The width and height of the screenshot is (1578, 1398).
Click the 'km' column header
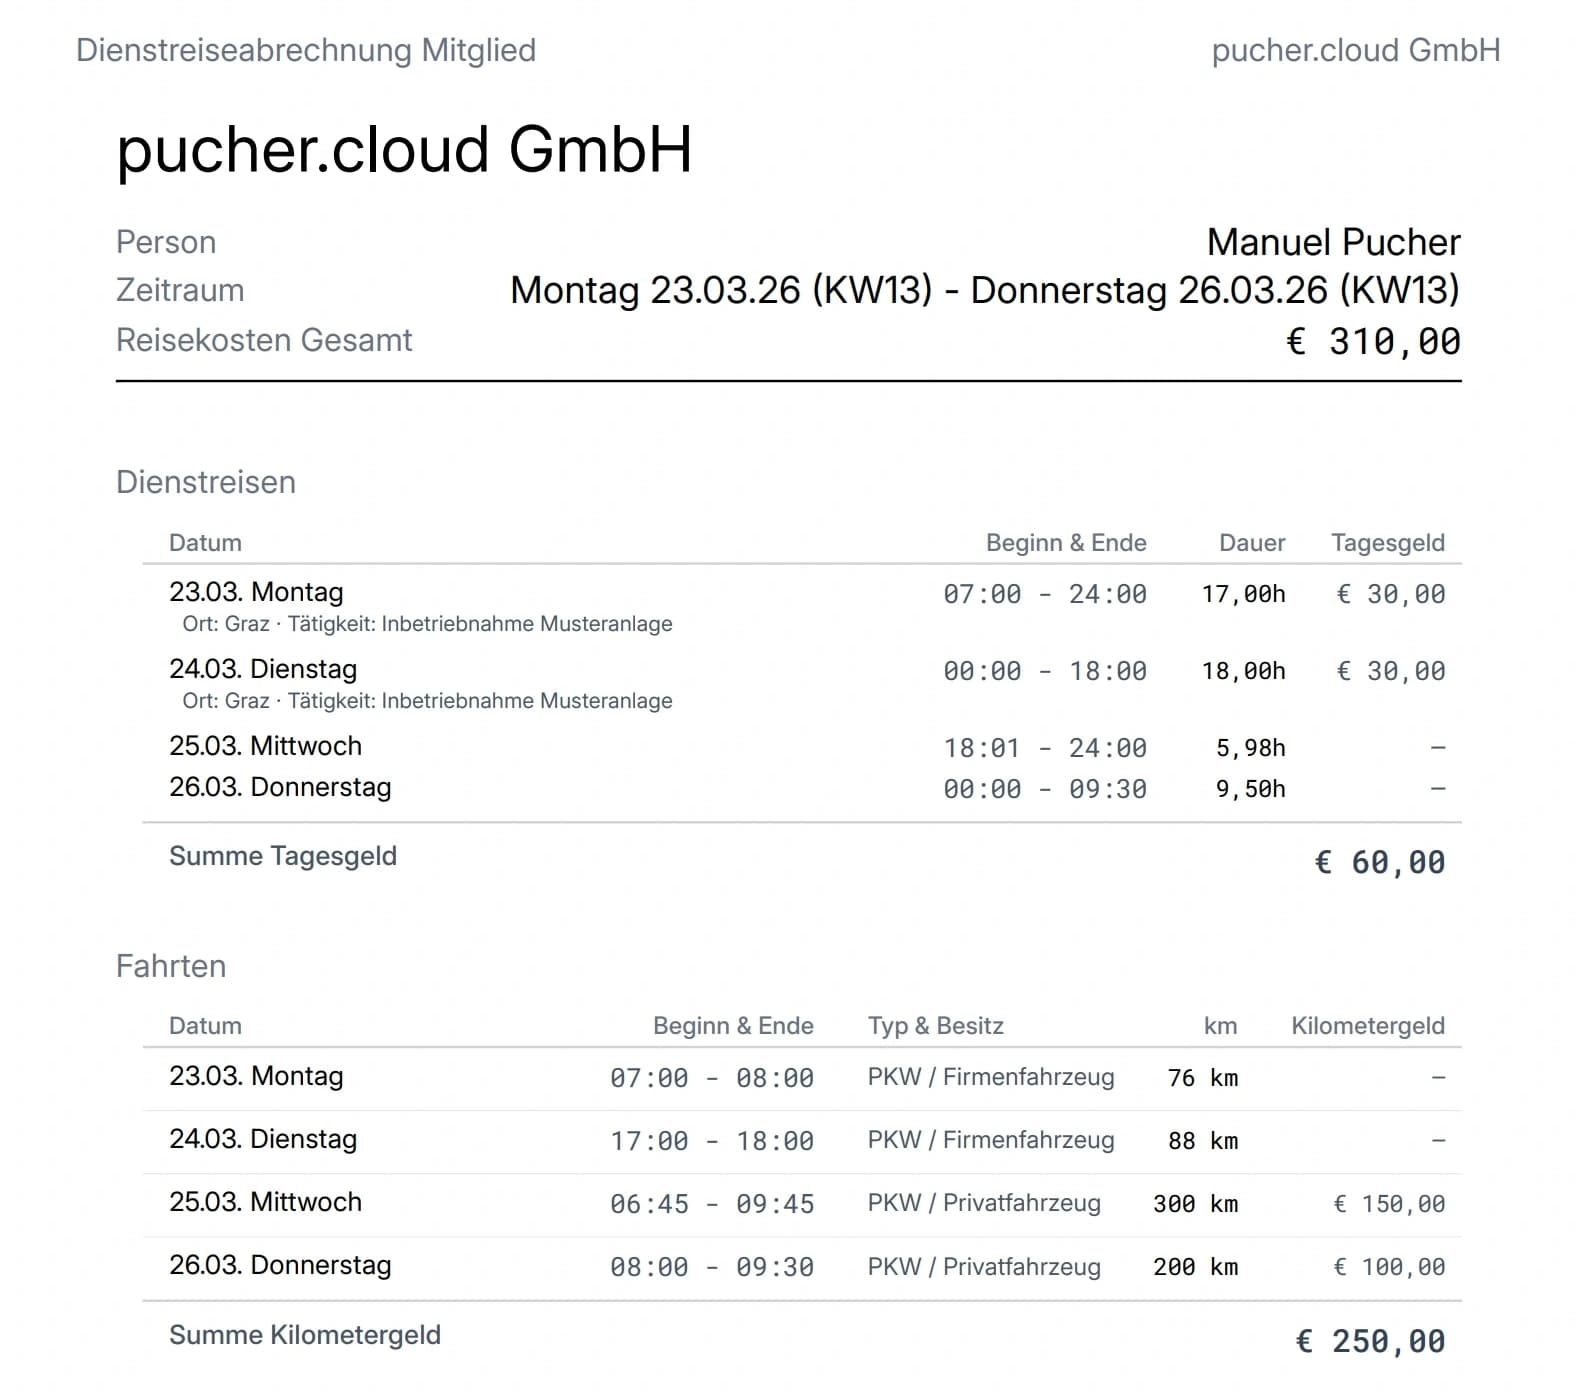(x=1220, y=1026)
